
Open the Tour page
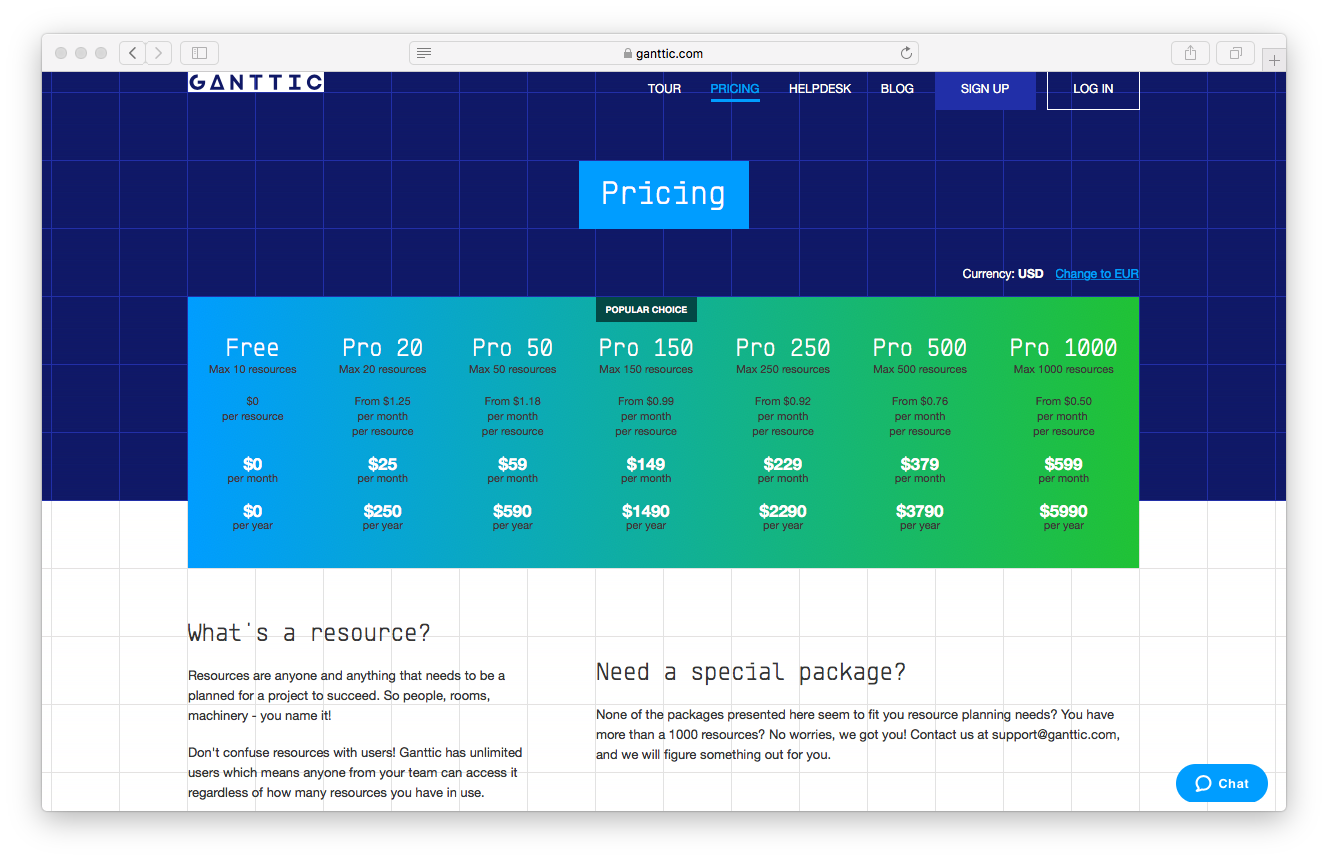[664, 89]
